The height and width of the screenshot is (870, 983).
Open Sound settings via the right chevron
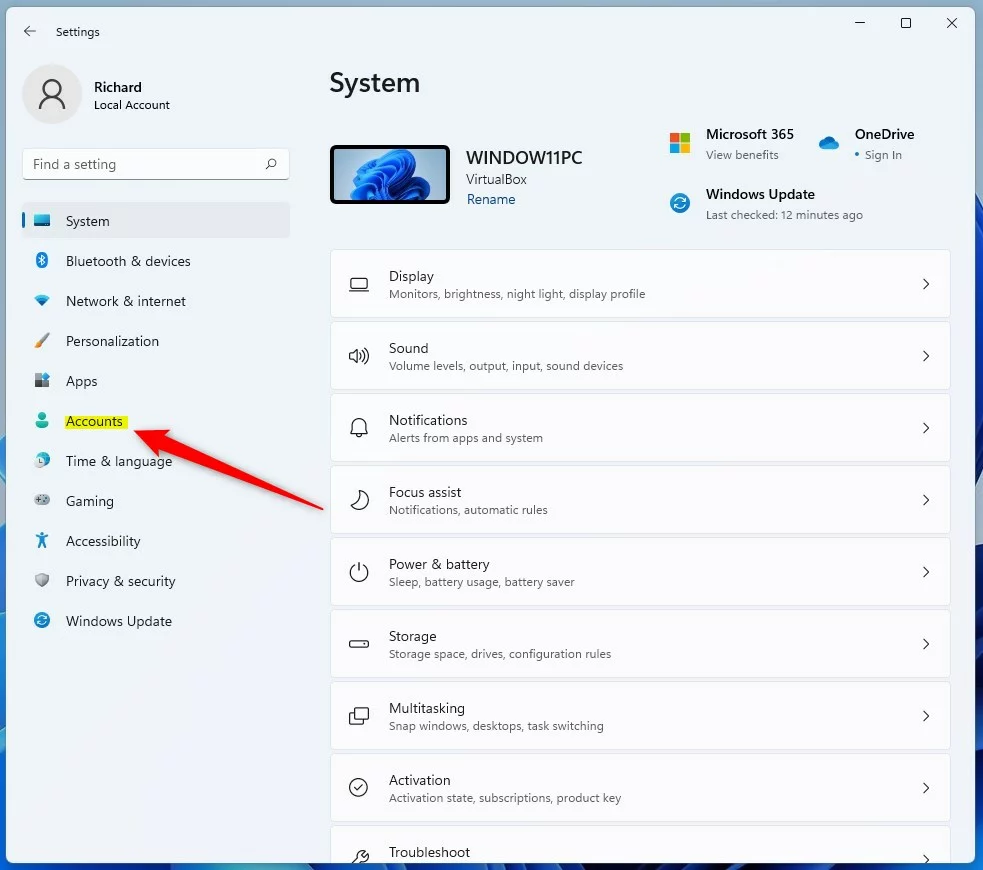(925, 356)
